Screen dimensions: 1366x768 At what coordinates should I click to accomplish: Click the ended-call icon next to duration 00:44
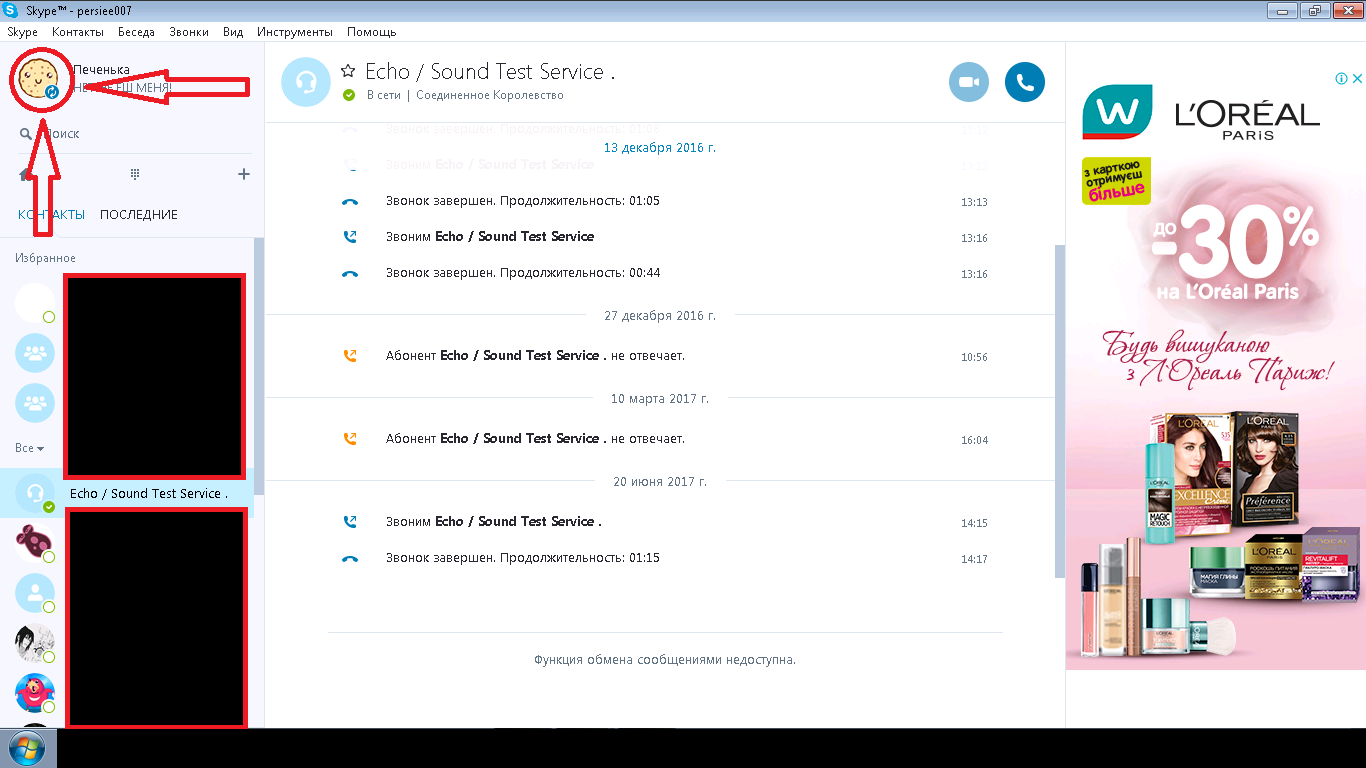[x=350, y=273]
